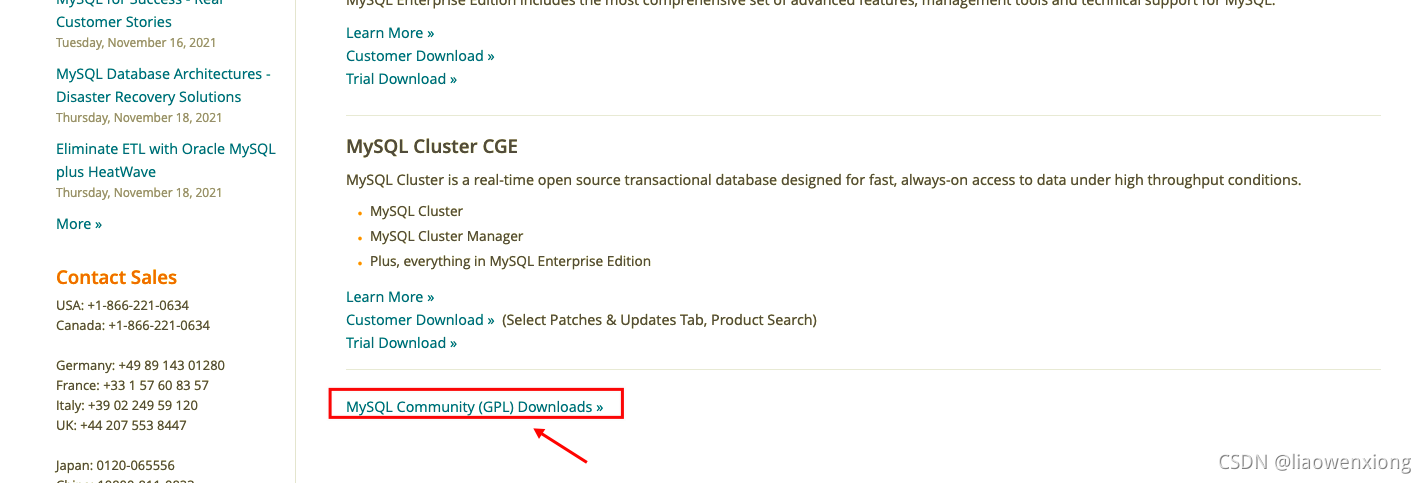This screenshot has width=1426, height=483.
Task: Click Customer Download beside Patches & Updates note
Action: [420, 320]
